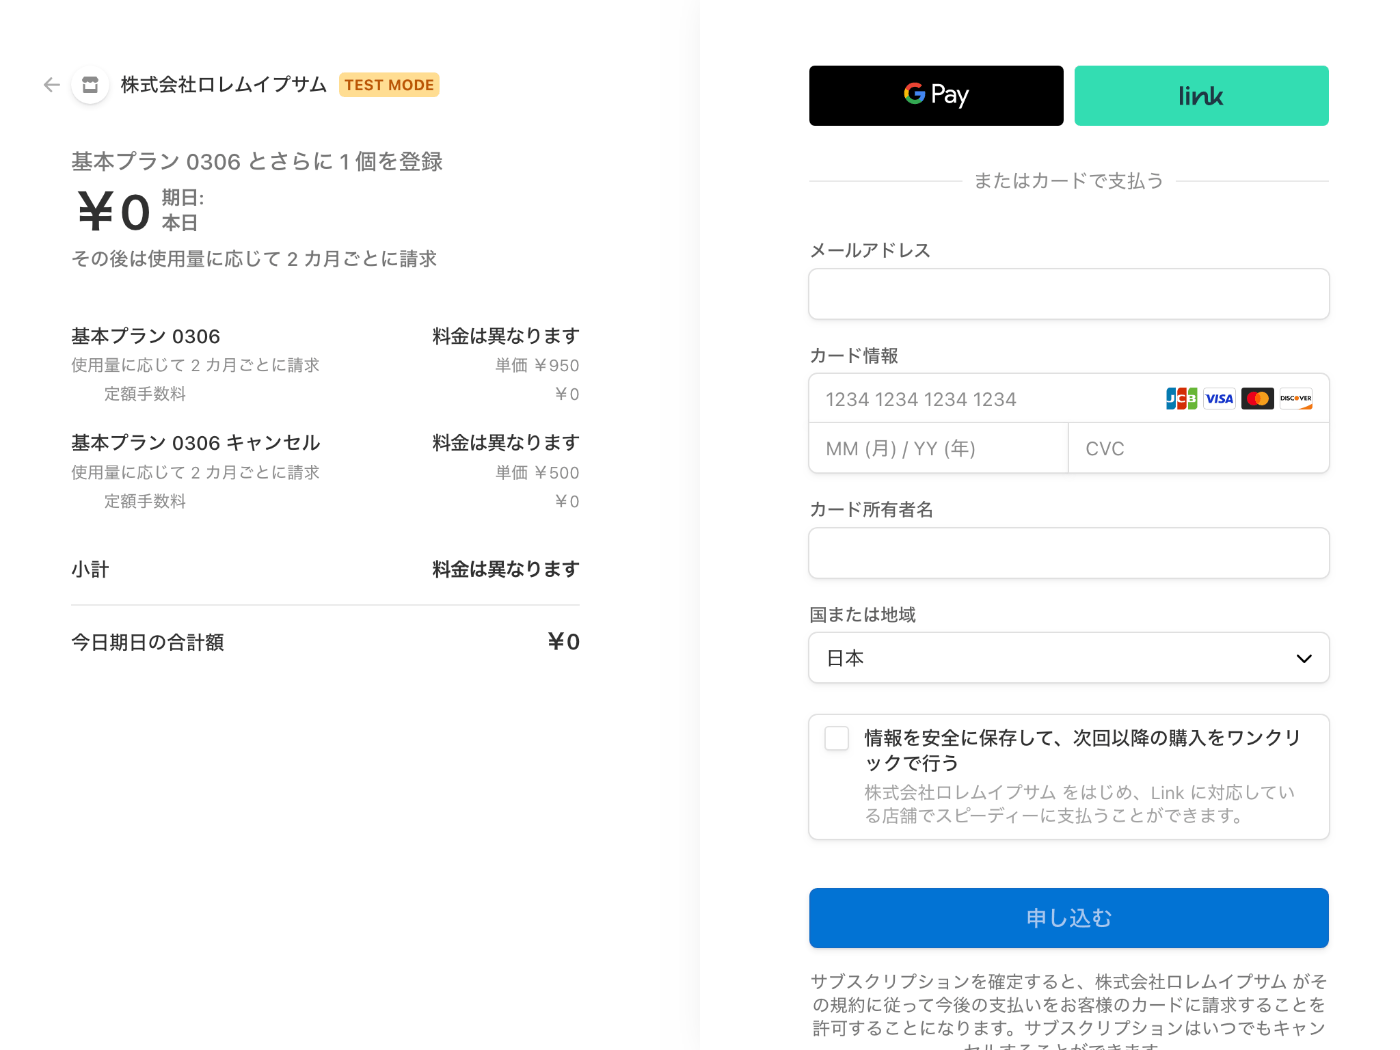Viewport: 1400px width, 1050px height.
Task: Click the chevron arrow in the 日本 dropdown
Action: pos(1304,658)
